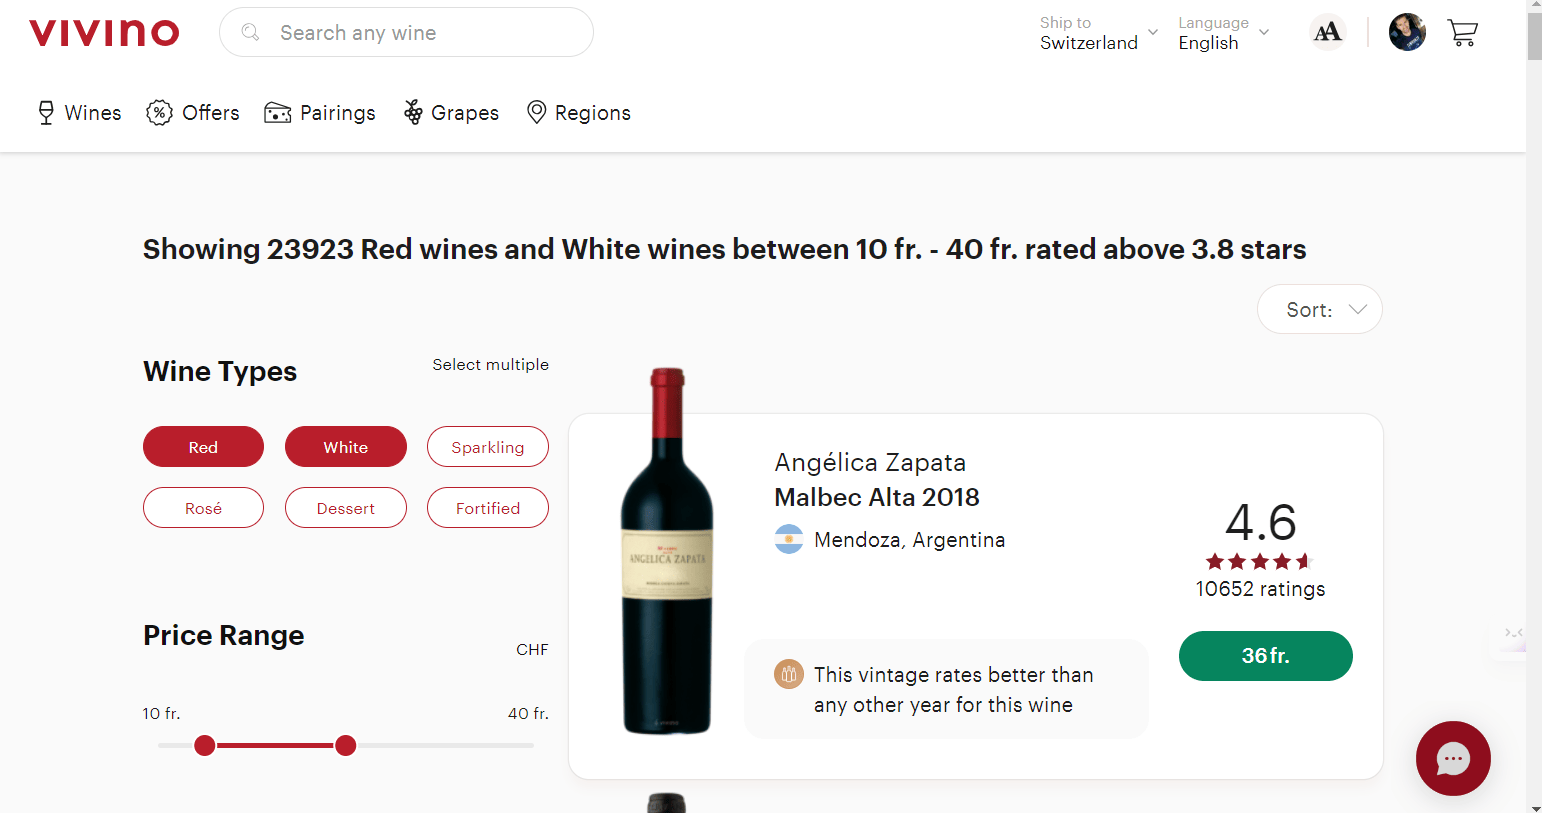Open your profile avatar
The height and width of the screenshot is (813, 1542).
1407,32
